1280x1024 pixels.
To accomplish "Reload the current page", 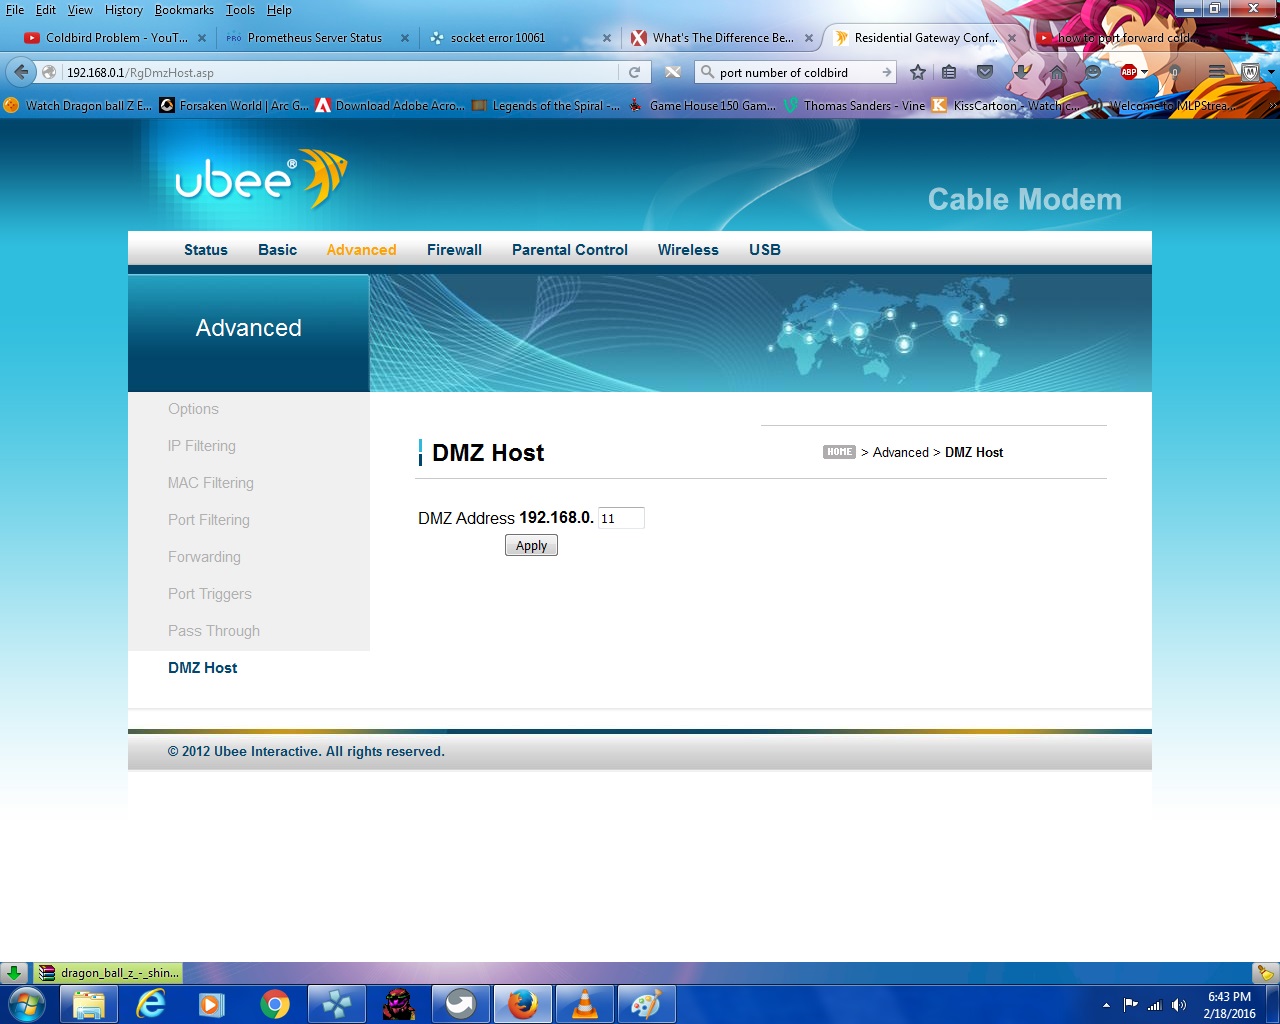I will 634,72.
